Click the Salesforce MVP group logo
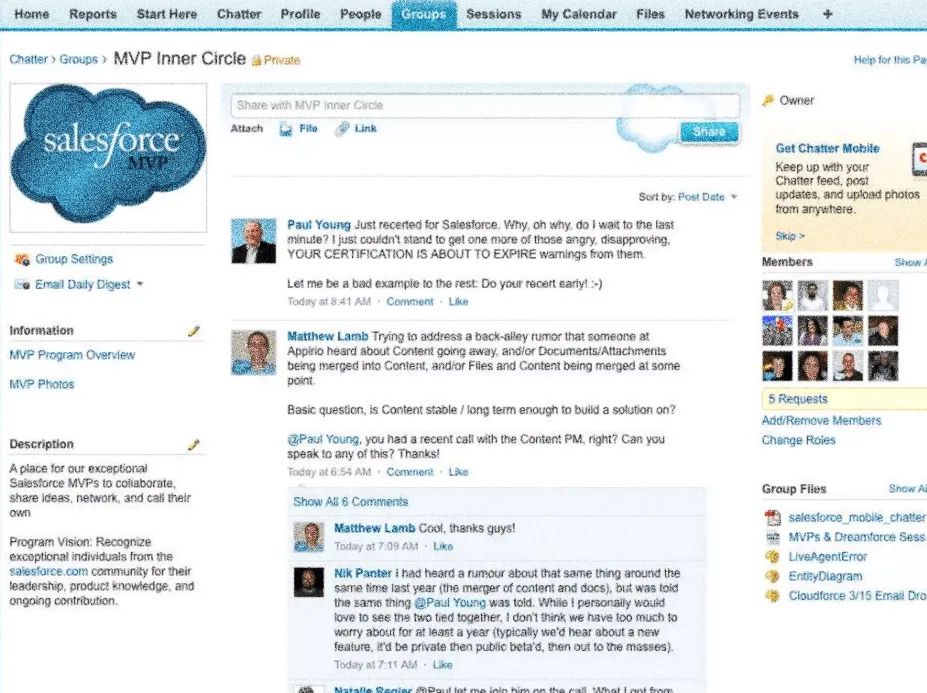Image resolution: width=927 pixels, height=693 pixels. 108,157
